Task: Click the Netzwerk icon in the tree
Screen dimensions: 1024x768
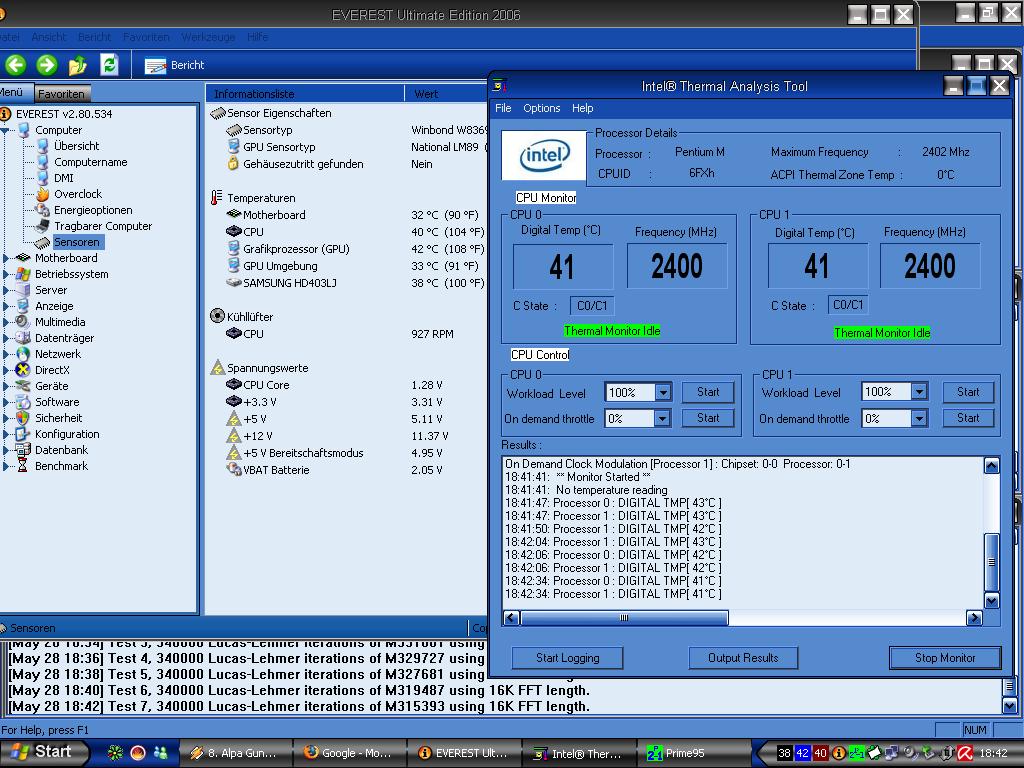Action: click(23, 354)
